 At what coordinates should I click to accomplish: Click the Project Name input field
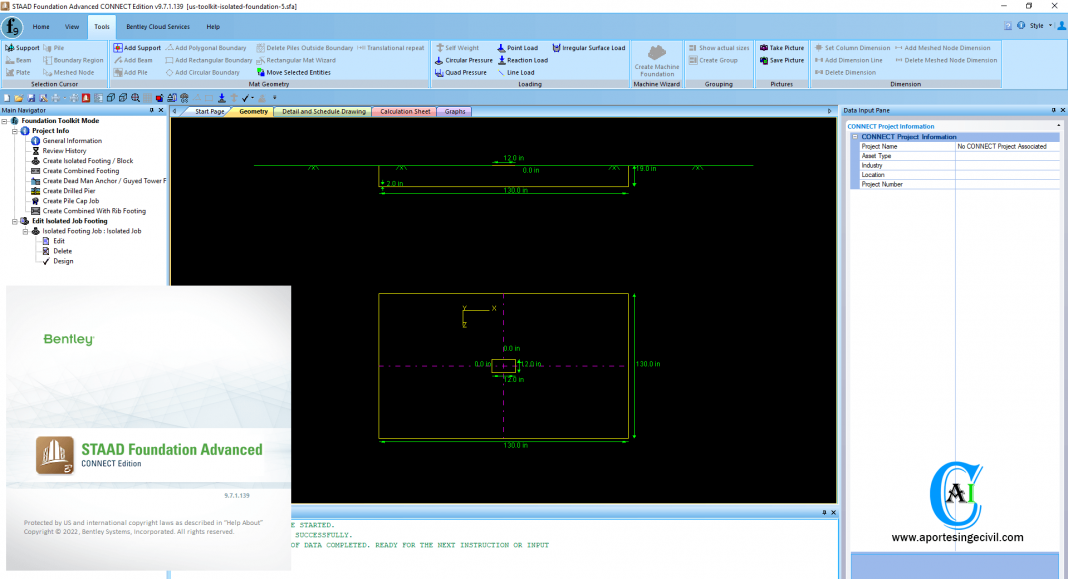[x=1005, y=146]
